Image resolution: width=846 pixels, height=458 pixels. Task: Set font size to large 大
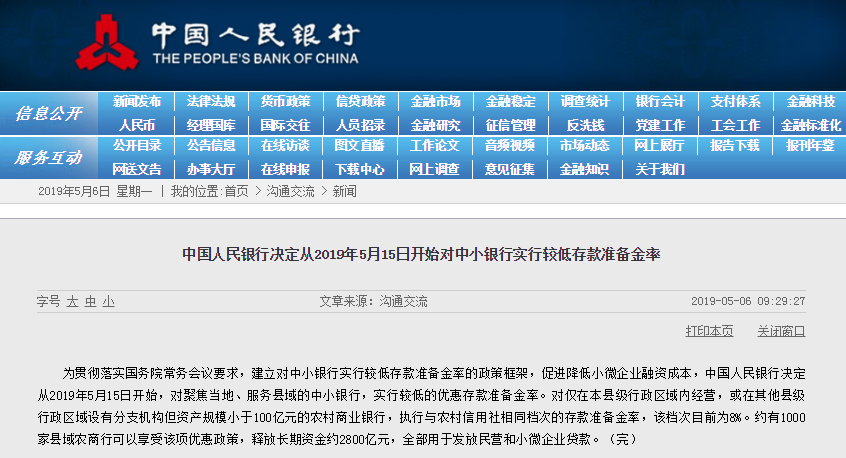(73, 301)
